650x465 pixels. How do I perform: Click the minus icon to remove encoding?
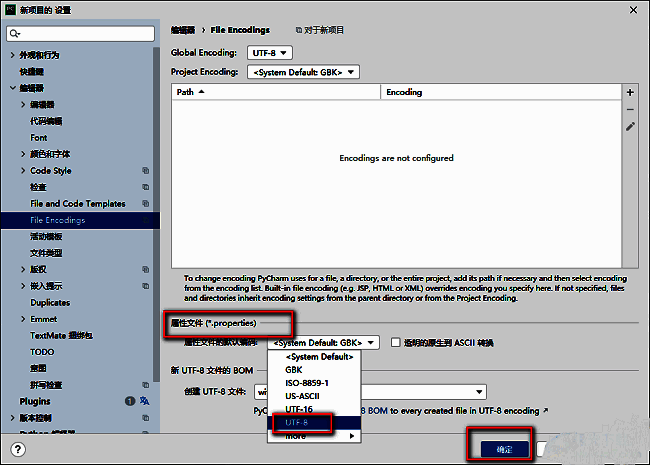(x=630, y=109)
